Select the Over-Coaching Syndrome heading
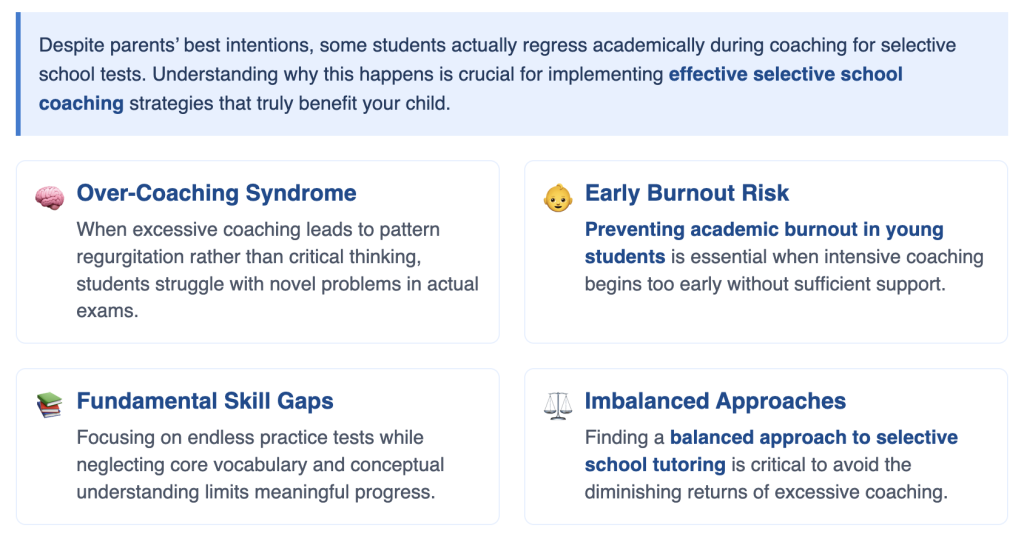Image resolution: width=1024 pixels, height=536 pixels. (x=216, y=193)
